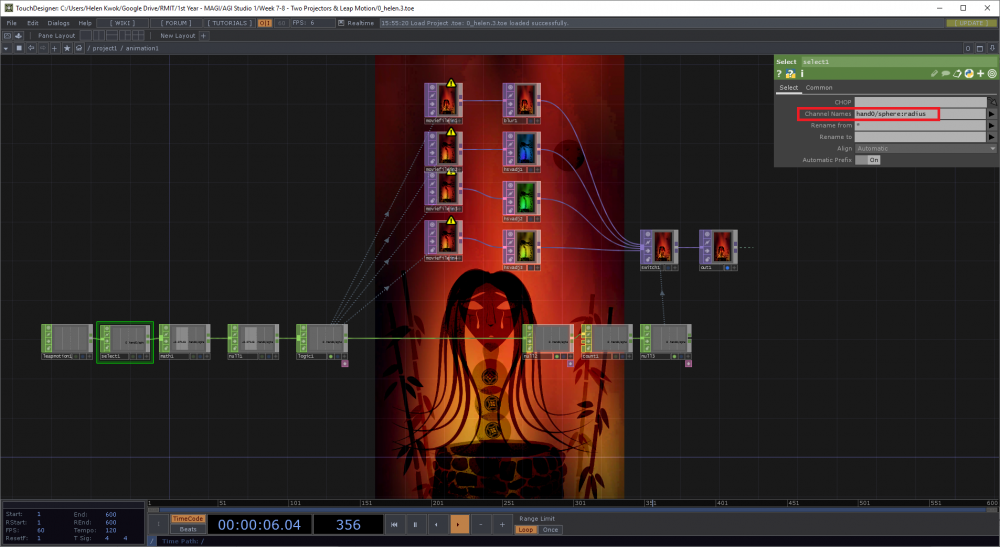1000x547 pixels.
Task: Switch to the Select parameter tab
Action: click(788, 88)
